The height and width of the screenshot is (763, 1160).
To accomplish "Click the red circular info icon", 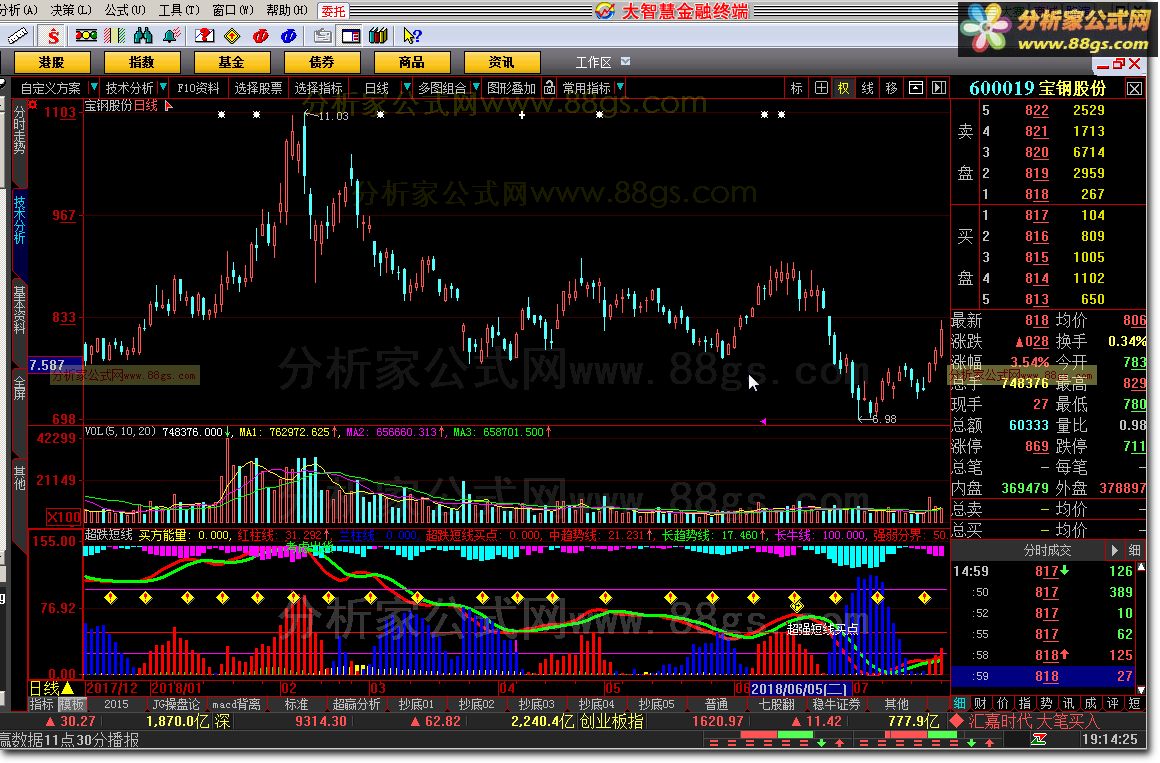I will pos(260,35).
